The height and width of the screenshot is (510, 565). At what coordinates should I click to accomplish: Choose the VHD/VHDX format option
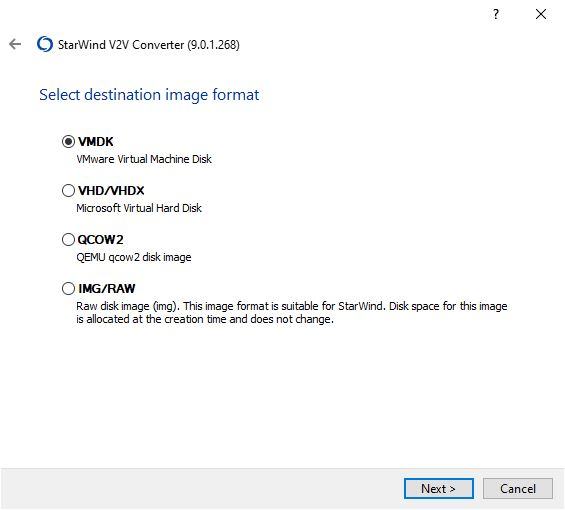pyautogui.click(x=68, y=190)
